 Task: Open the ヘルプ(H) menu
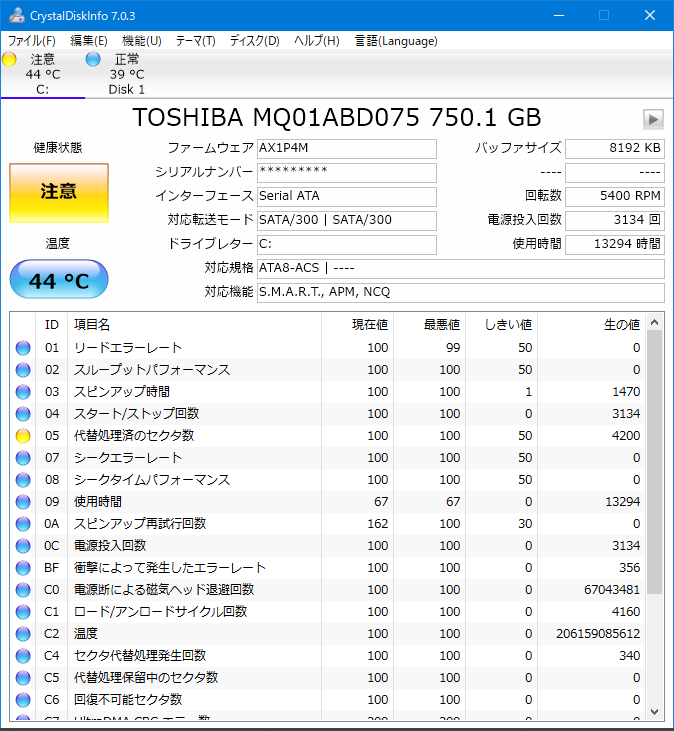(316, 41)
